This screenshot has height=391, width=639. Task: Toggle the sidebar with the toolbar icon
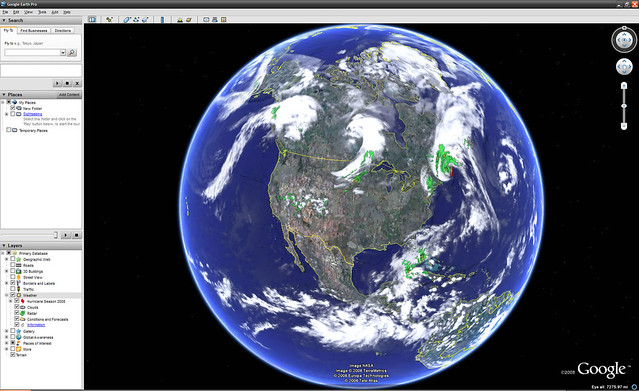pos(93,19)
